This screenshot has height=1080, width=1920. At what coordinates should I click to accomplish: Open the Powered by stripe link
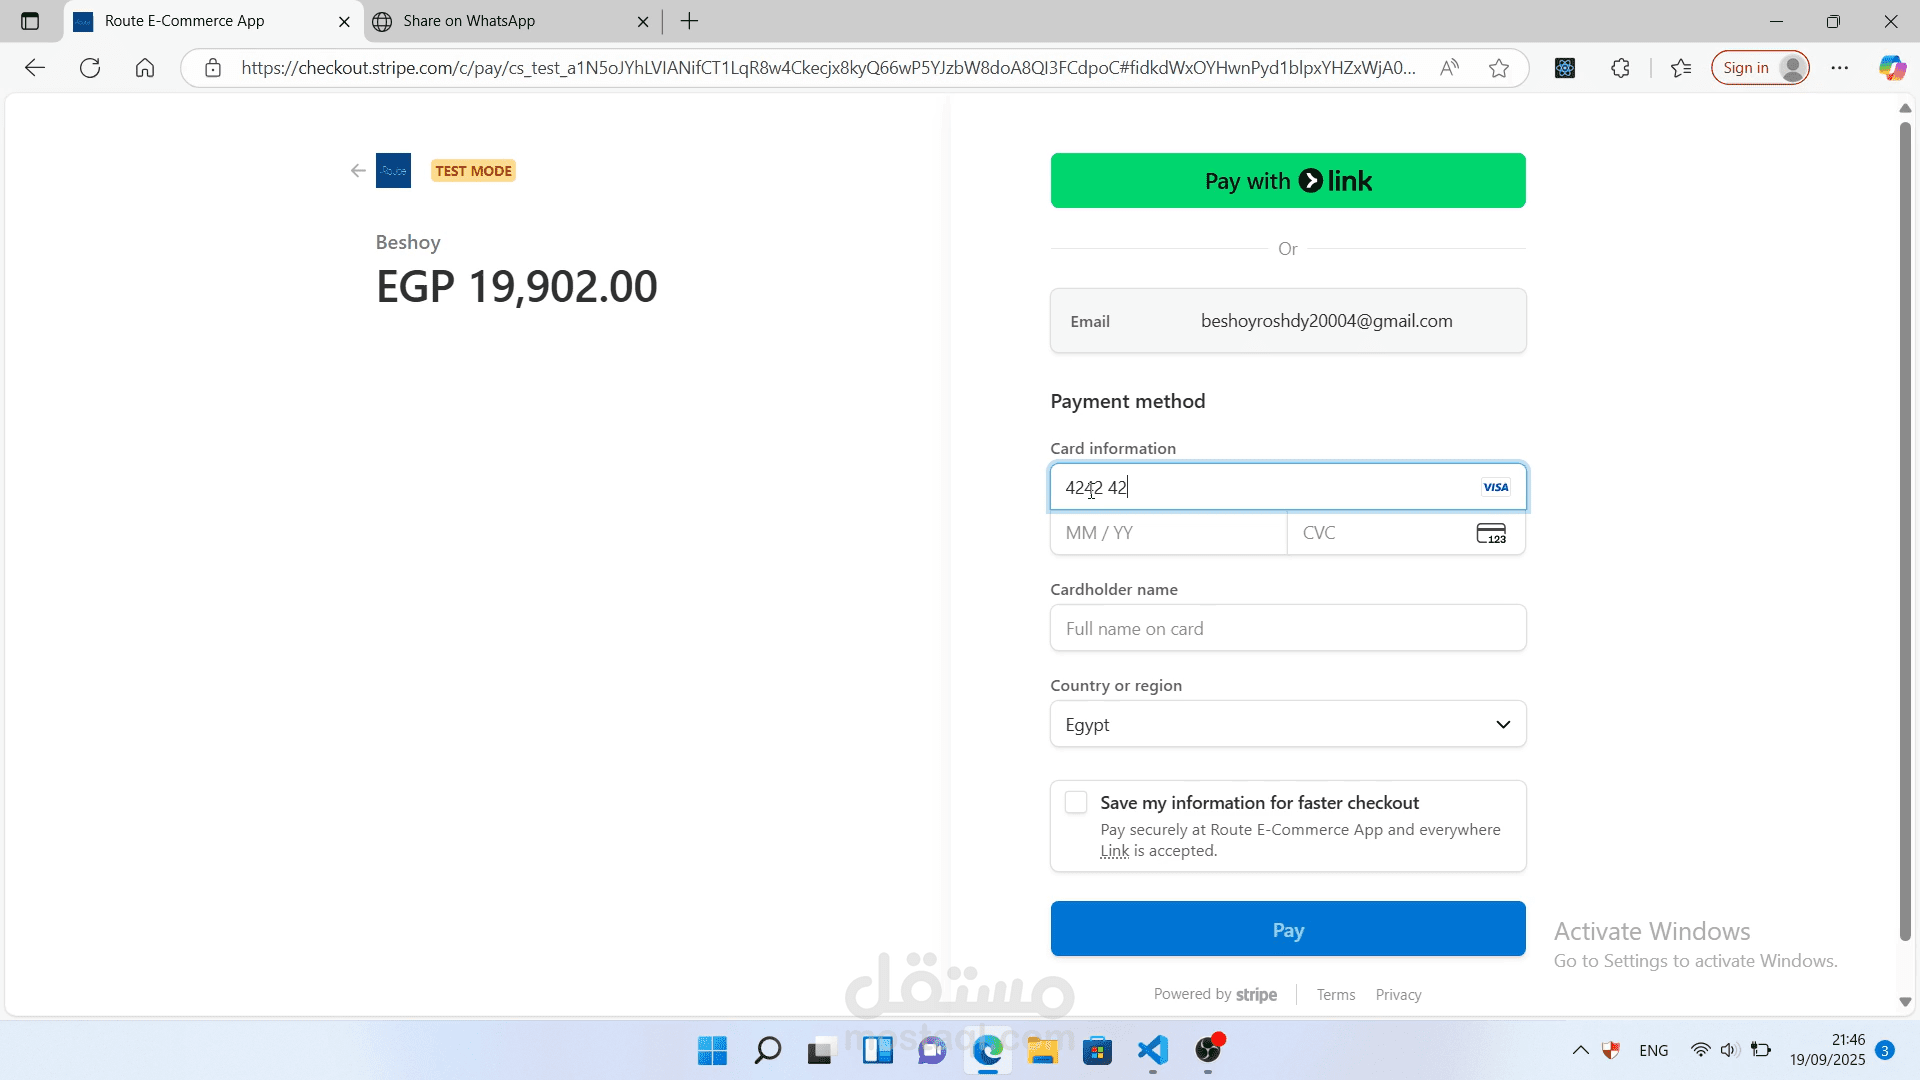pos(1215,995)
